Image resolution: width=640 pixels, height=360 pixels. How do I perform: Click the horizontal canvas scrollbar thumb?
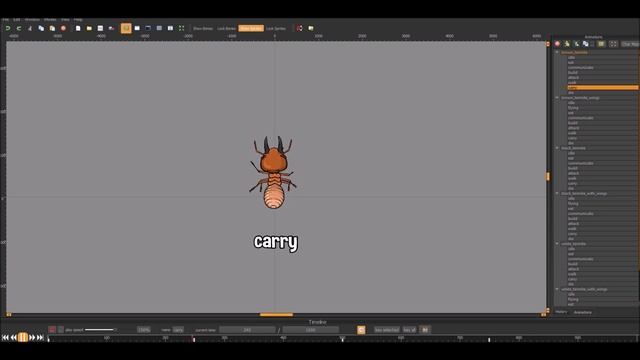pyautogui.click(x=276, y=315)
